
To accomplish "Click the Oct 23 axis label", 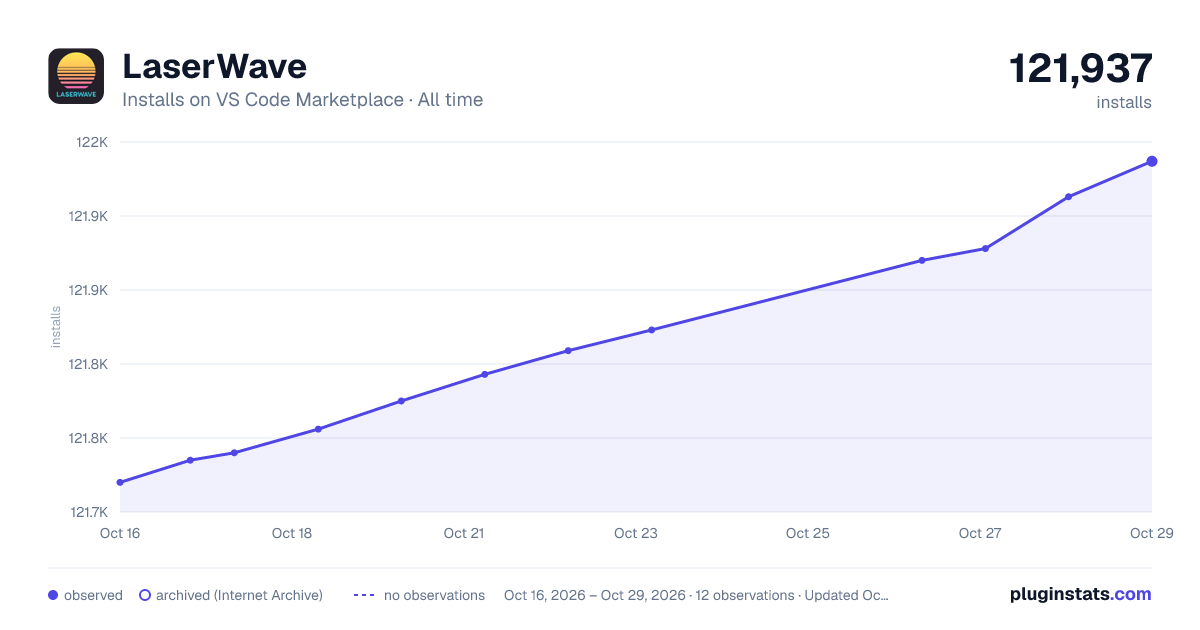I will (x=636, y=533).
